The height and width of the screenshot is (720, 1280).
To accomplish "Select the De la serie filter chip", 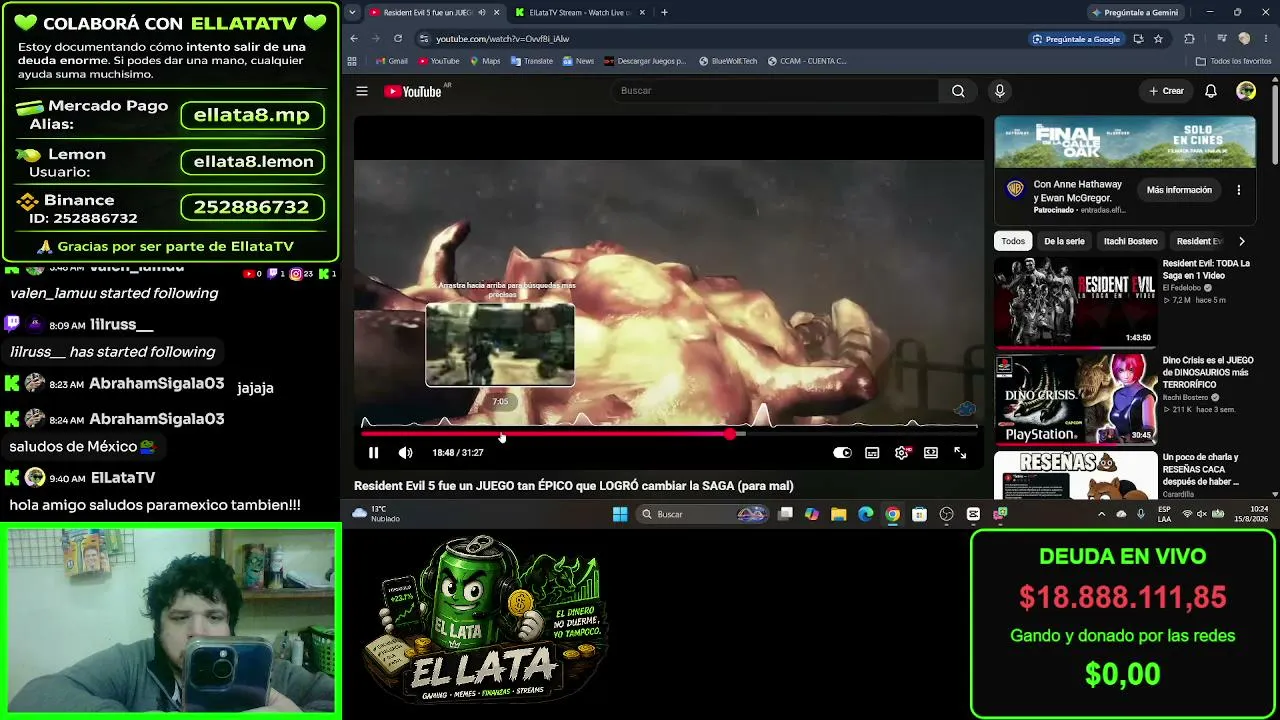I will click(x=1064, y=241).
